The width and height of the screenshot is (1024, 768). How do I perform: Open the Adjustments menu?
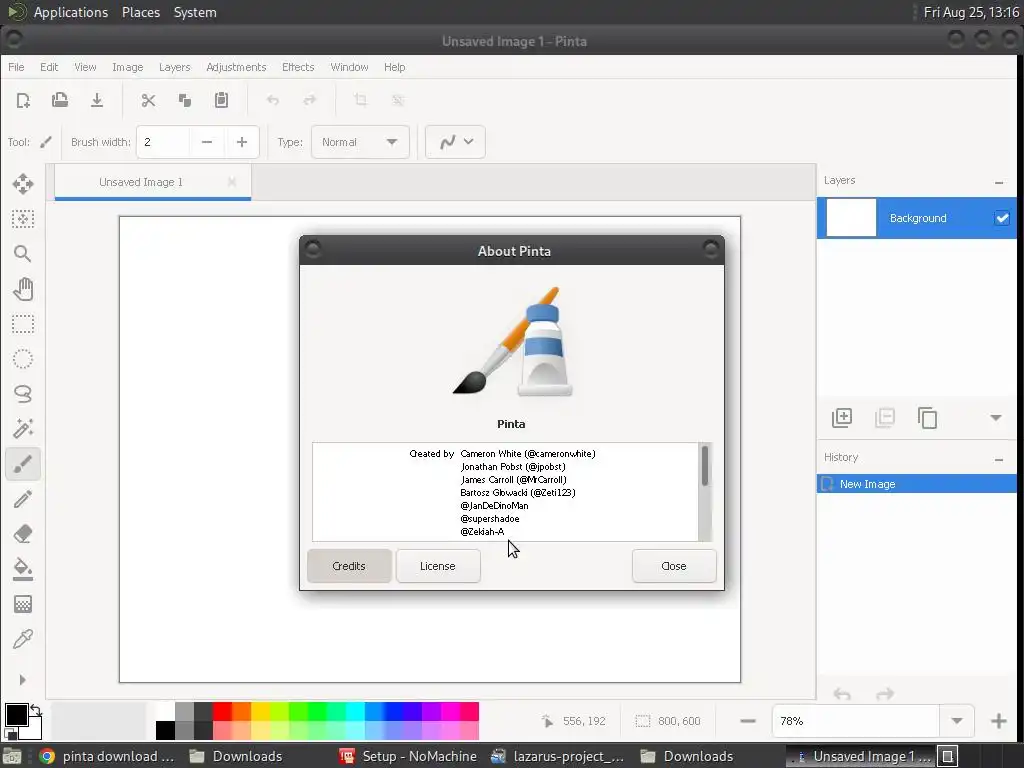tap(236, 67)
